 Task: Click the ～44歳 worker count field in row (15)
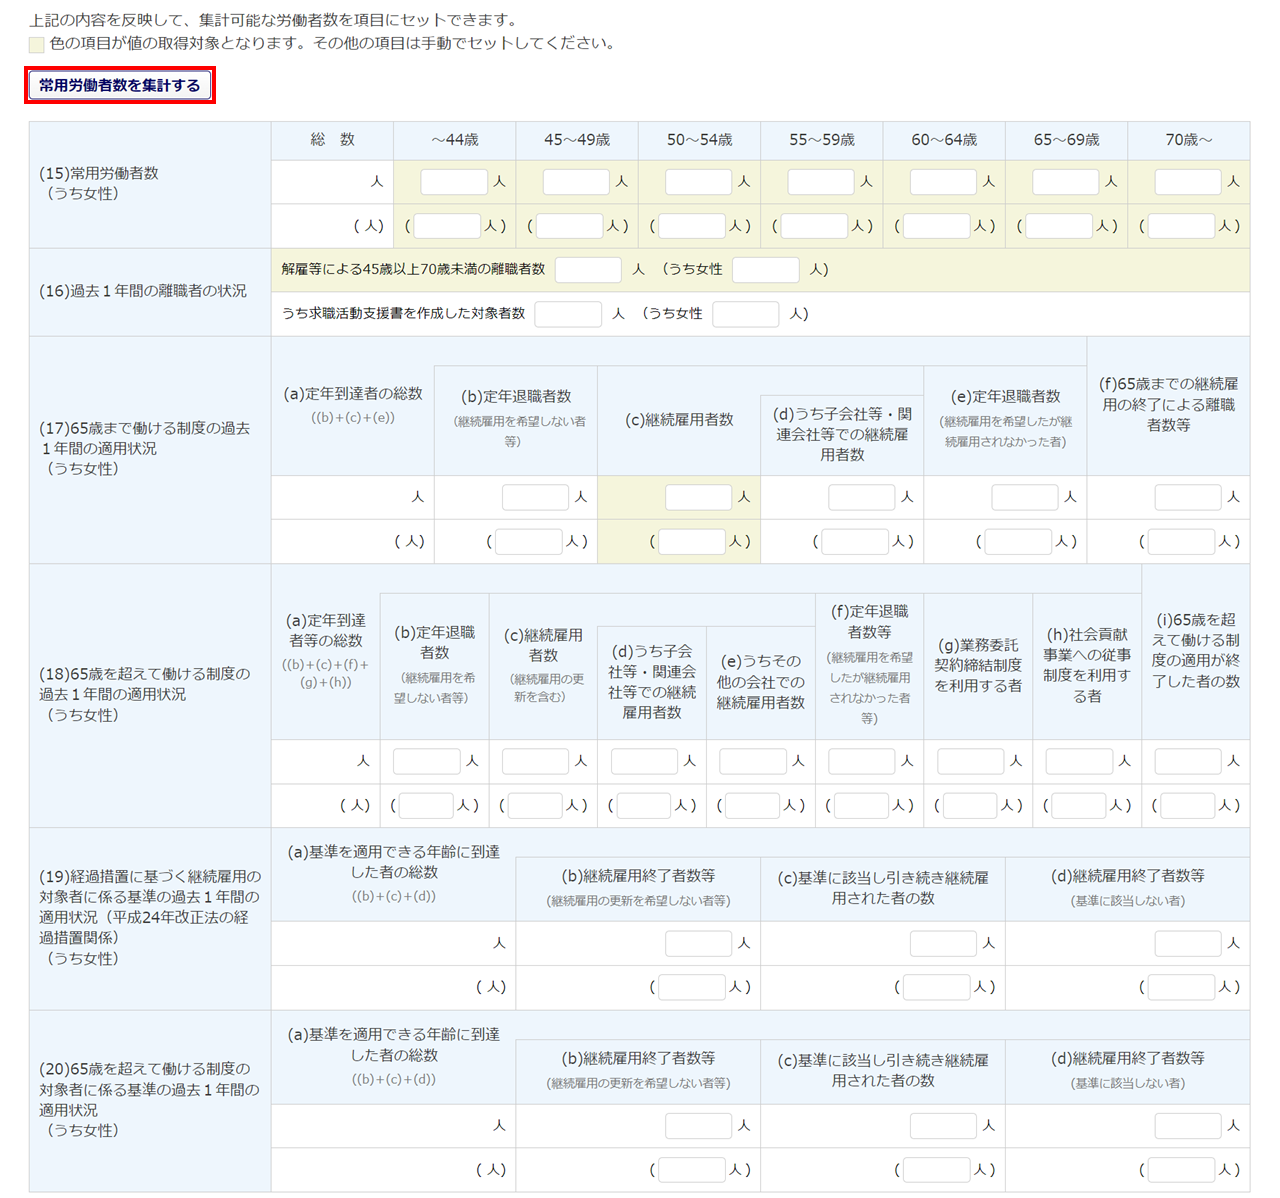pos(453,182)
